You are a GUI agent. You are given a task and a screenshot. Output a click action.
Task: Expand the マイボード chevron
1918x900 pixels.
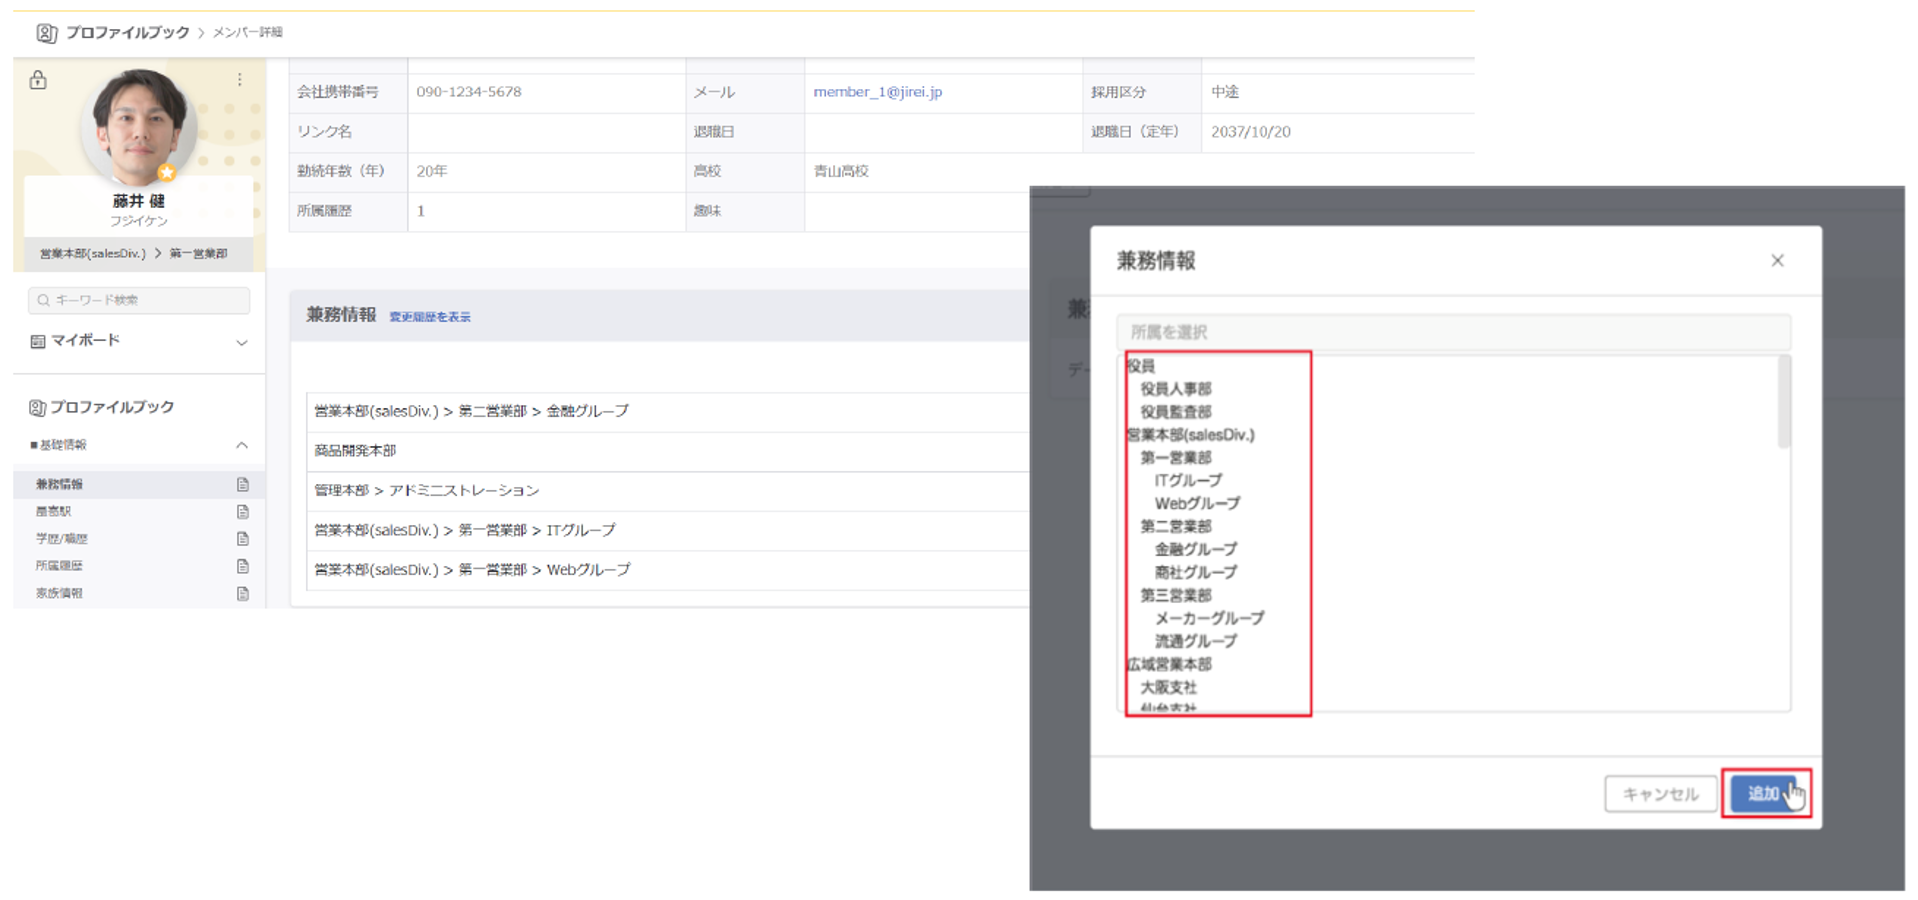click(241, 343)
